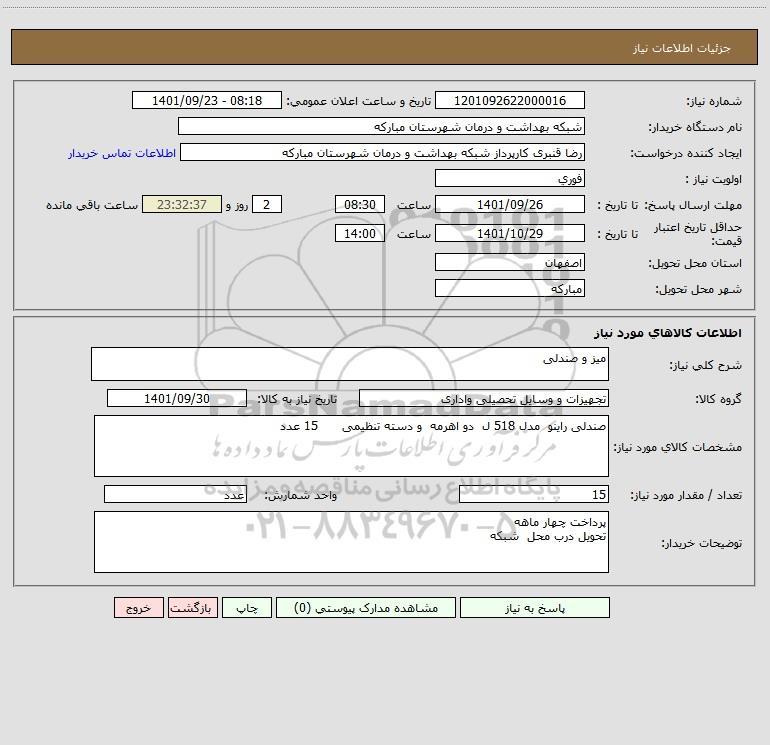Click the label اولویت نیاز
Image resolution: width=770 pixels, height=745 pixels.
pos(714,179)
